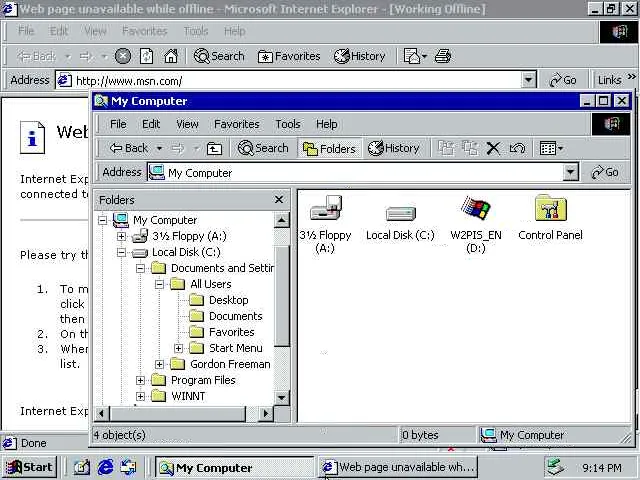This screenshot has width=640, height=480.
Task: Open Internet Explorer address dropdown arrow
Action: (x=529, y=80)
